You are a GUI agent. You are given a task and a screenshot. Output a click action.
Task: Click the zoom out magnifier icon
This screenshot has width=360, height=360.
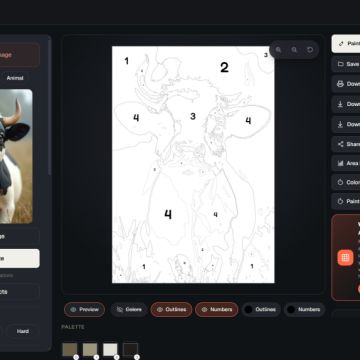click(x=294, y=50)
